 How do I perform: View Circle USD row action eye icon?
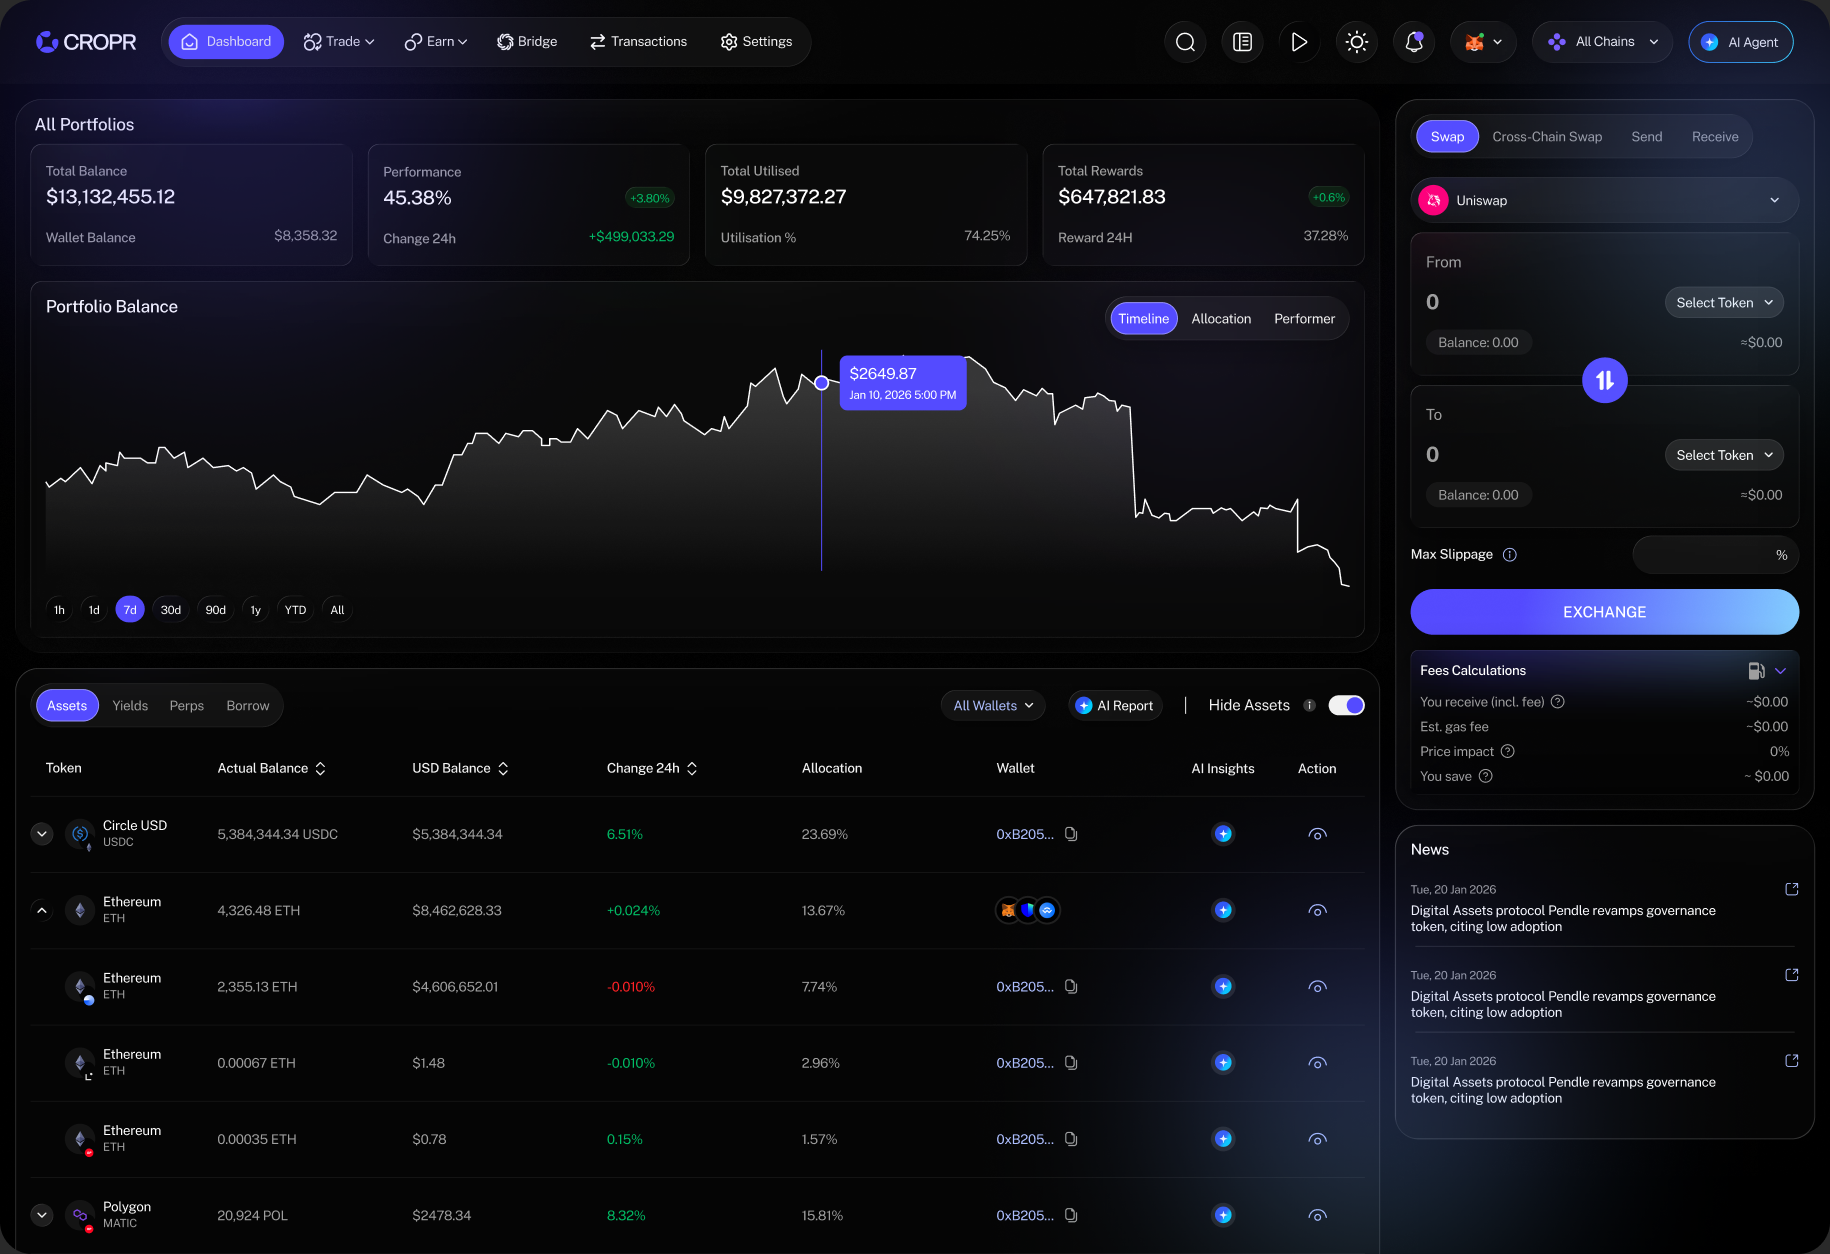pos(1317,834)
